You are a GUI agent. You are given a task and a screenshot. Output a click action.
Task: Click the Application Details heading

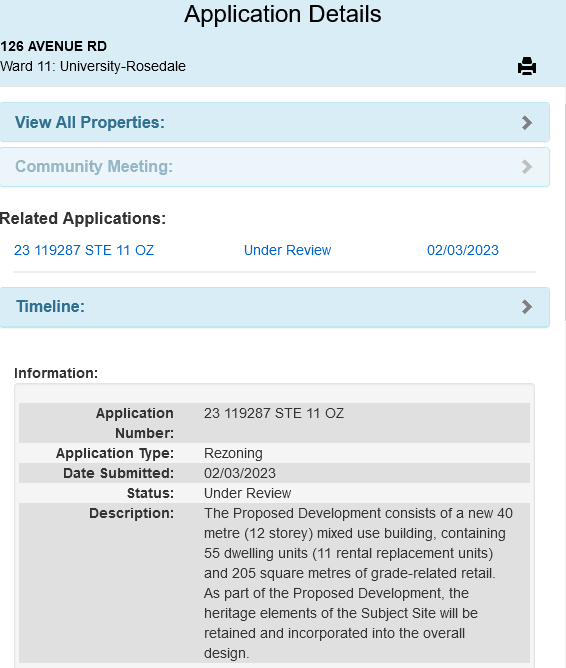click(x=283, y=14)
